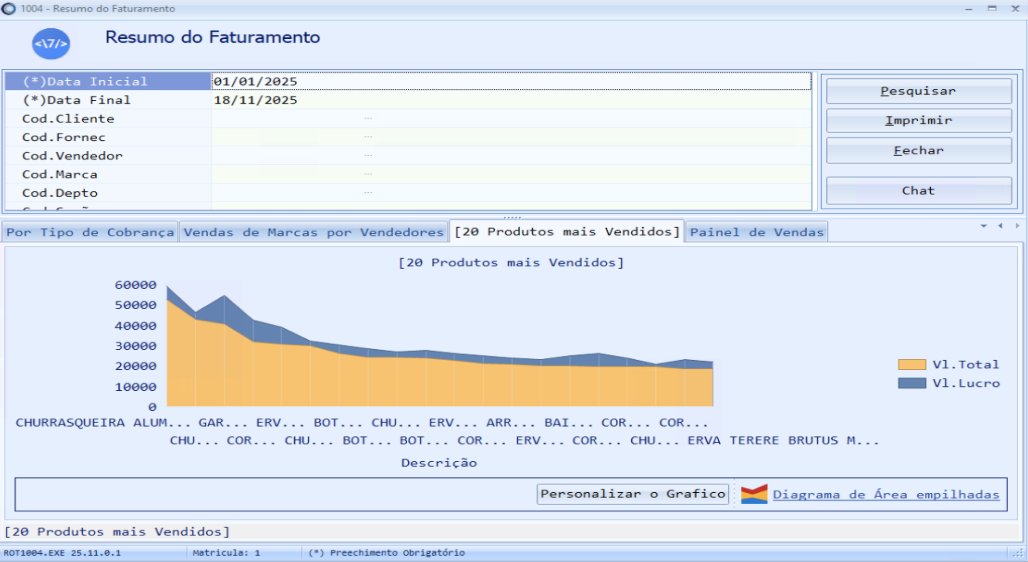Open Vendas de Marcas por Vendedores tab
The height and width of the screenshot is (562, 1028).
coord(313,232)
